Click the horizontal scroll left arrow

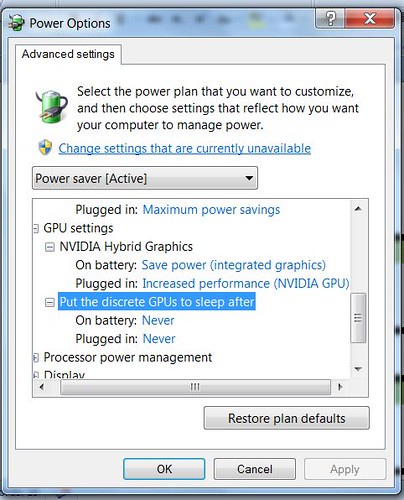(x=42, y=387)
